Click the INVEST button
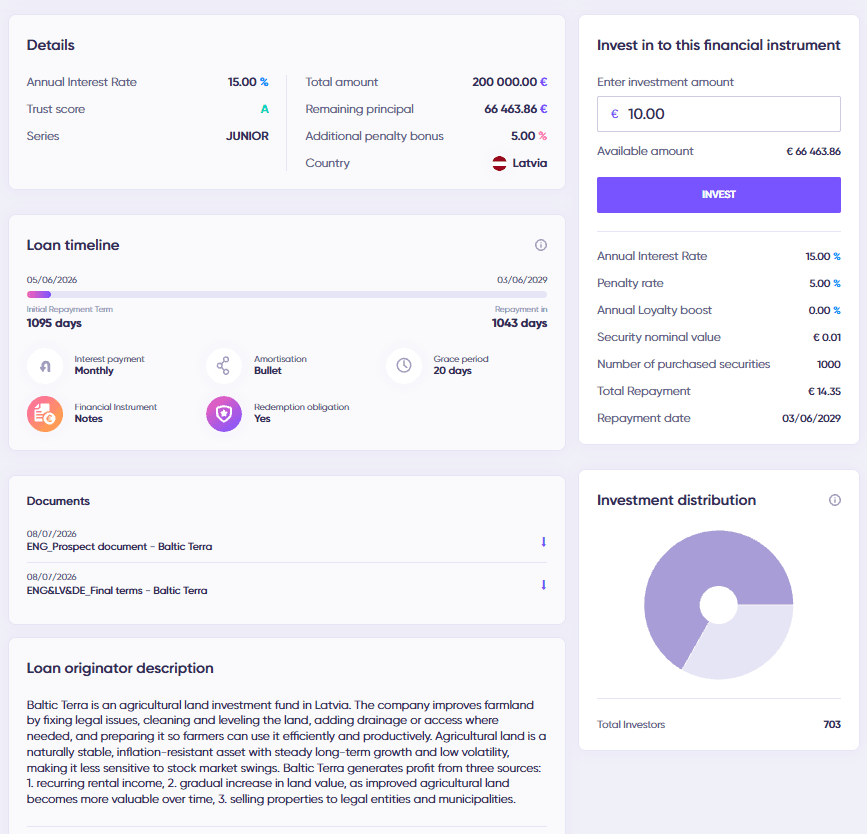Viewport: 867px width, 834px height. pos(718,195)
